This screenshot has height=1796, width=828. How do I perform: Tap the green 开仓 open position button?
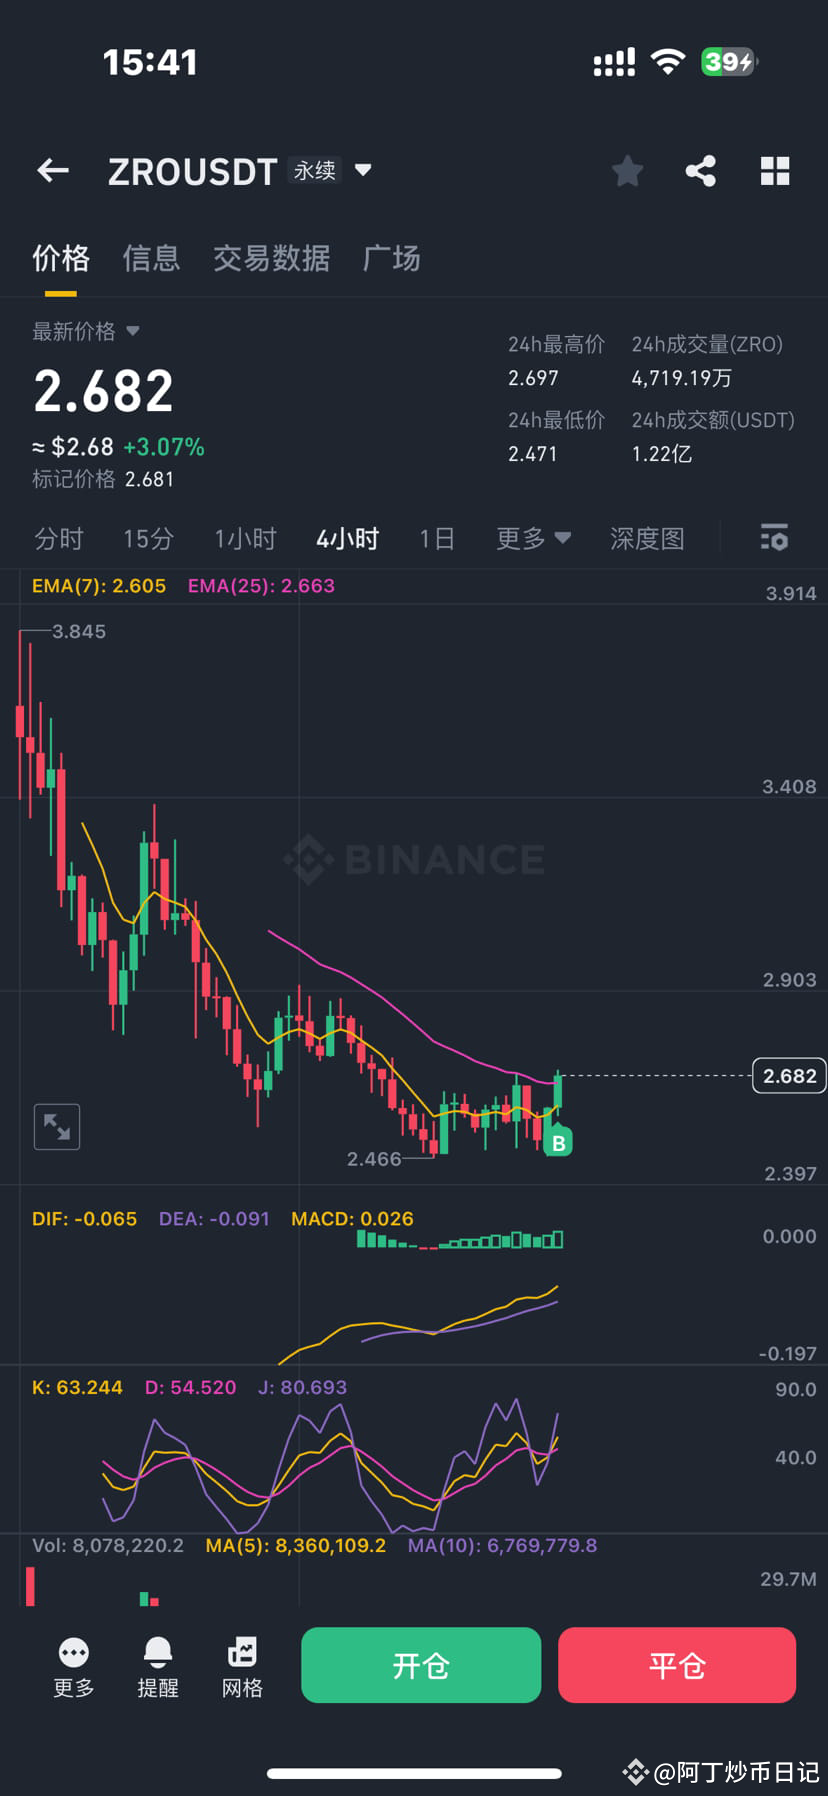(420, 1665)
